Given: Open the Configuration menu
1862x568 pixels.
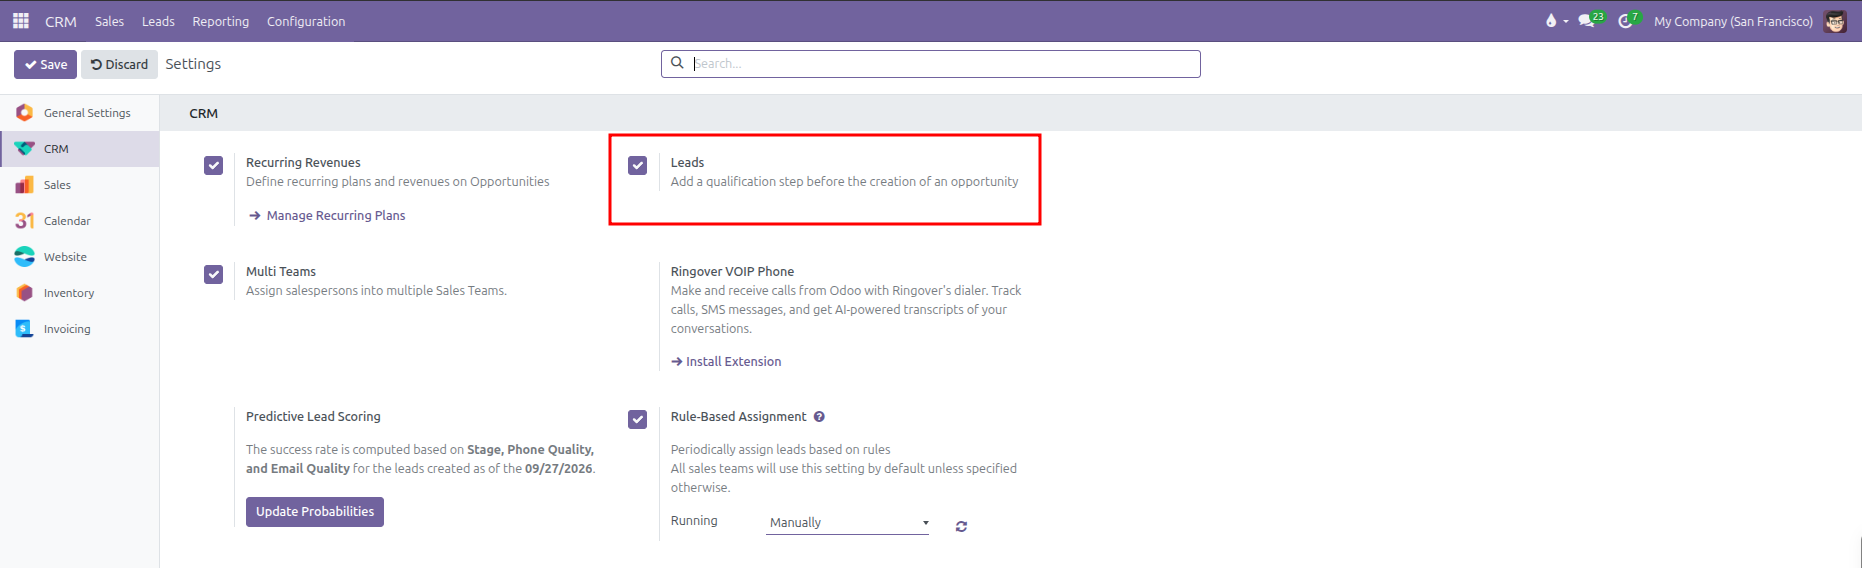Looking at the screenshot, I should point(306,21).
